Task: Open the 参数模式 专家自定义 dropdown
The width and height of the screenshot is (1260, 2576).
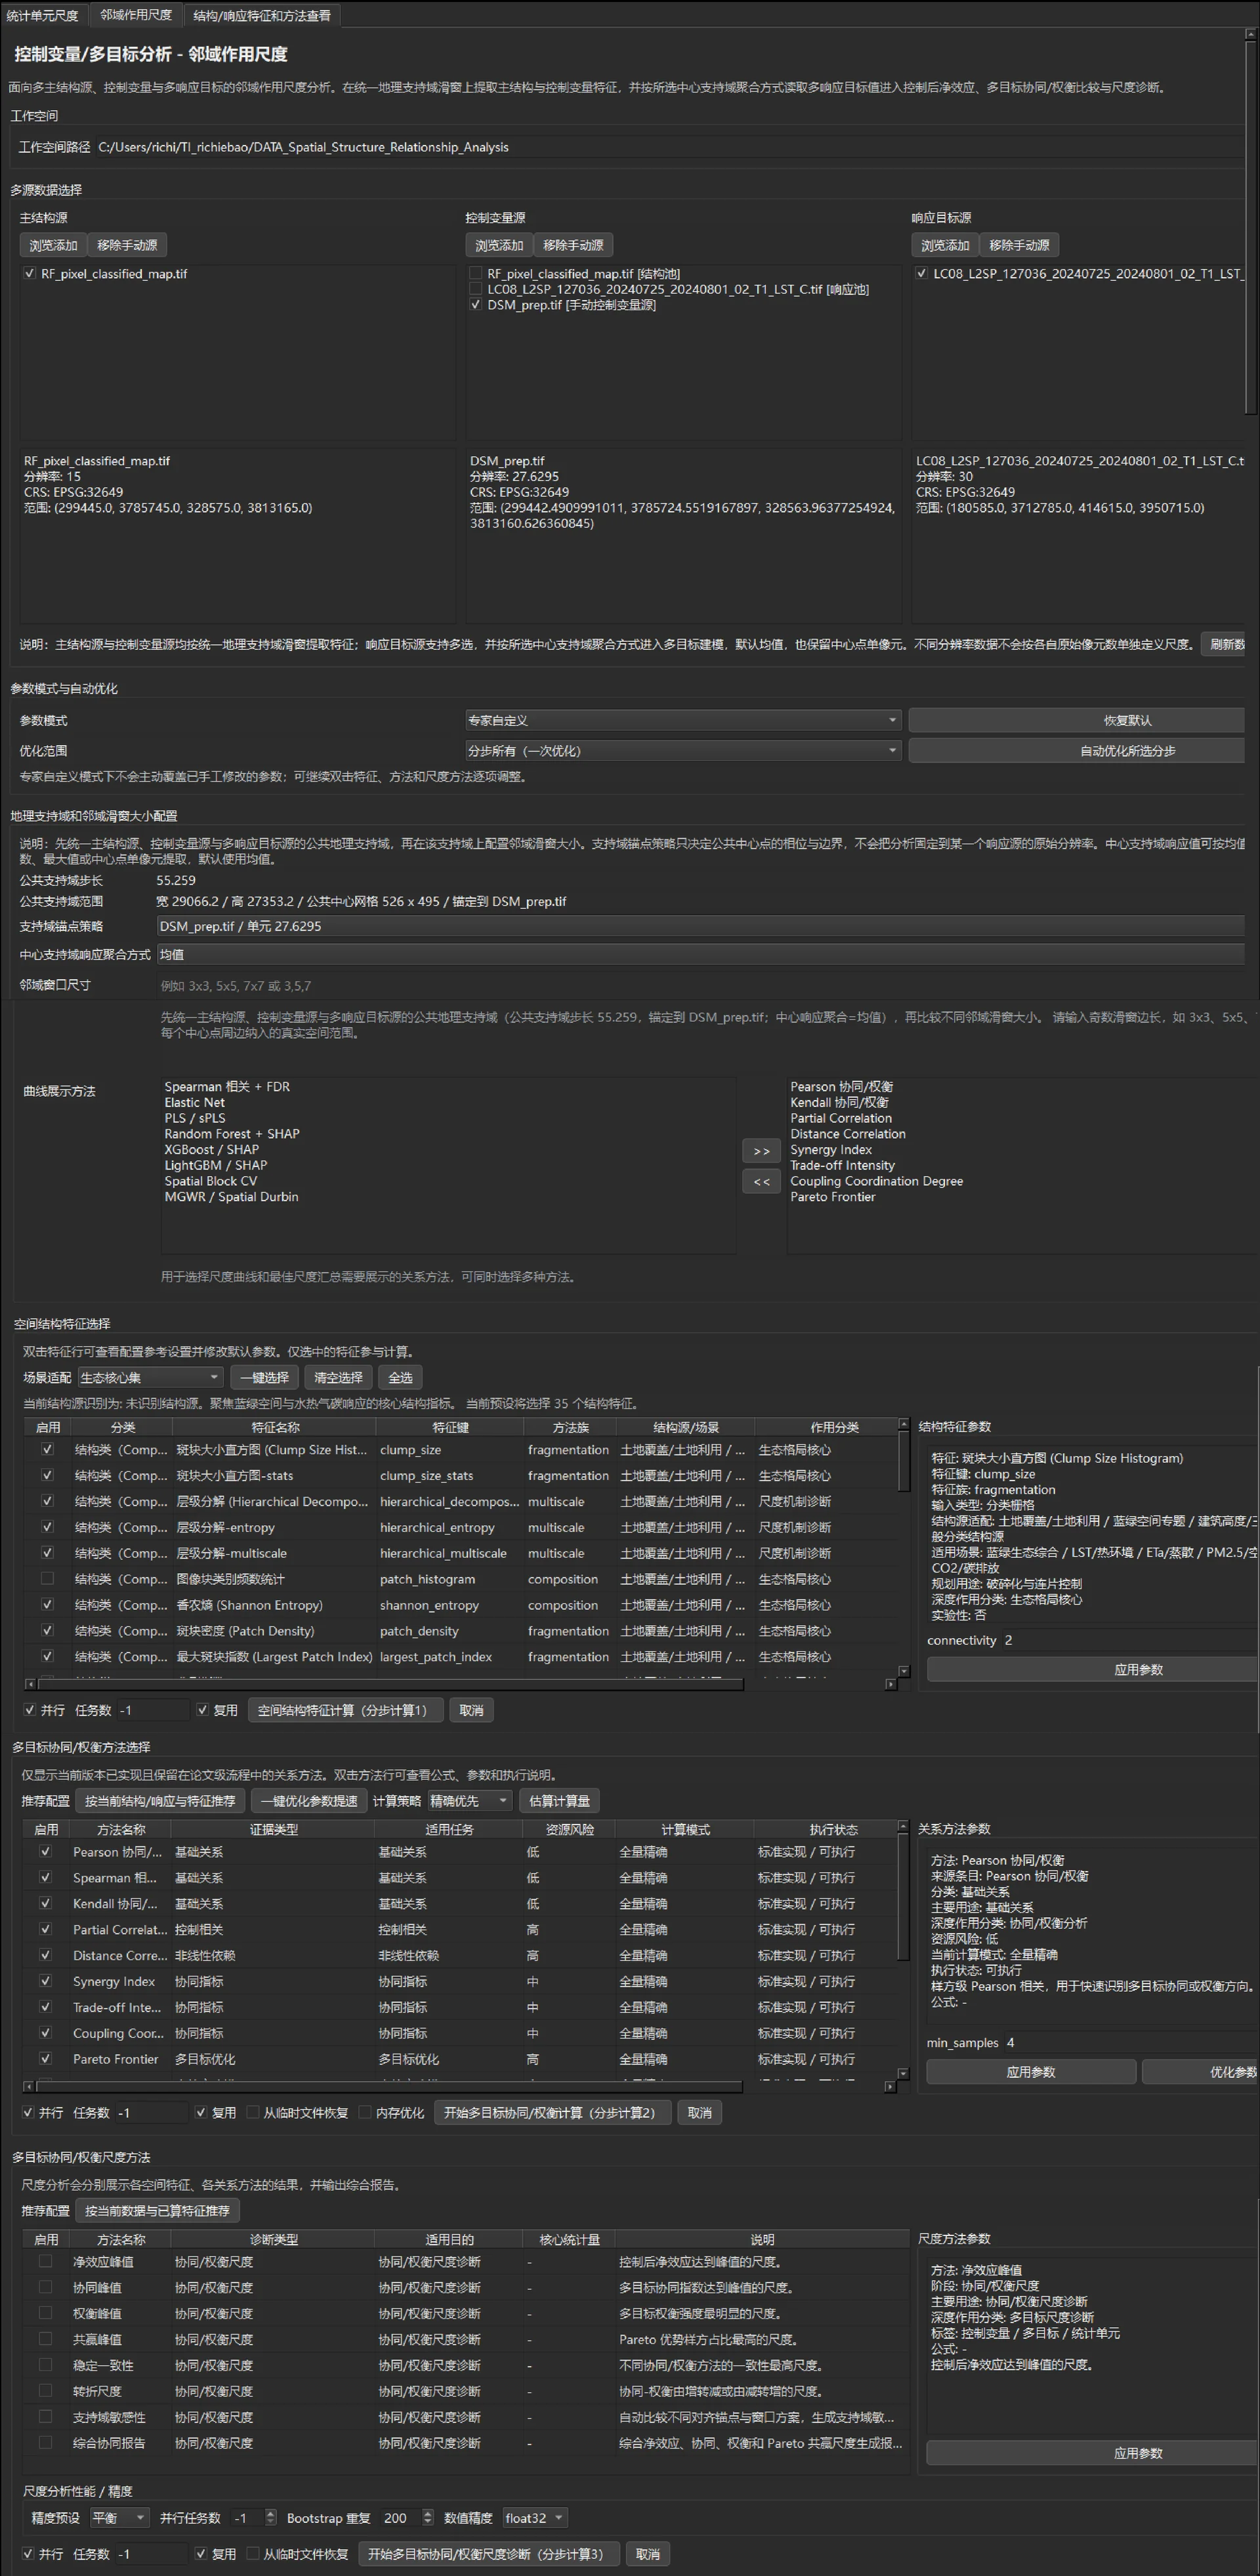Action: point(683,720)
